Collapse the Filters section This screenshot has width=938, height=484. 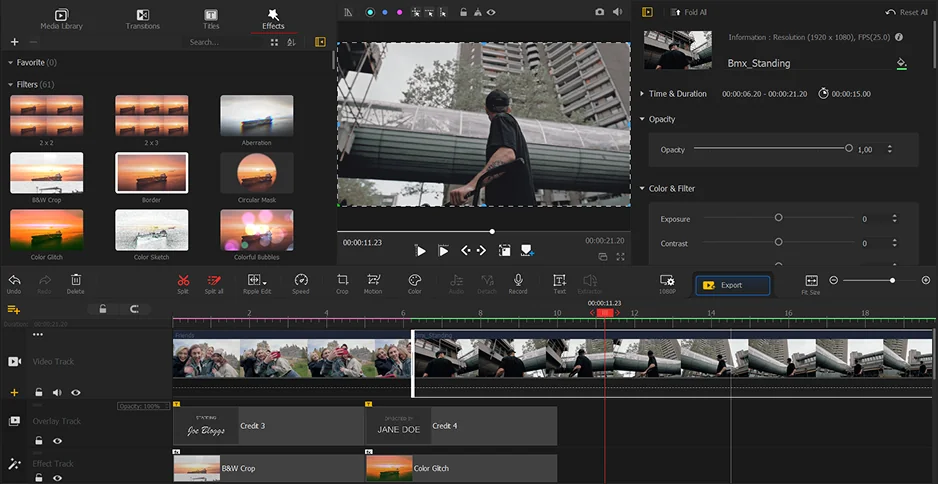[10, 84]
